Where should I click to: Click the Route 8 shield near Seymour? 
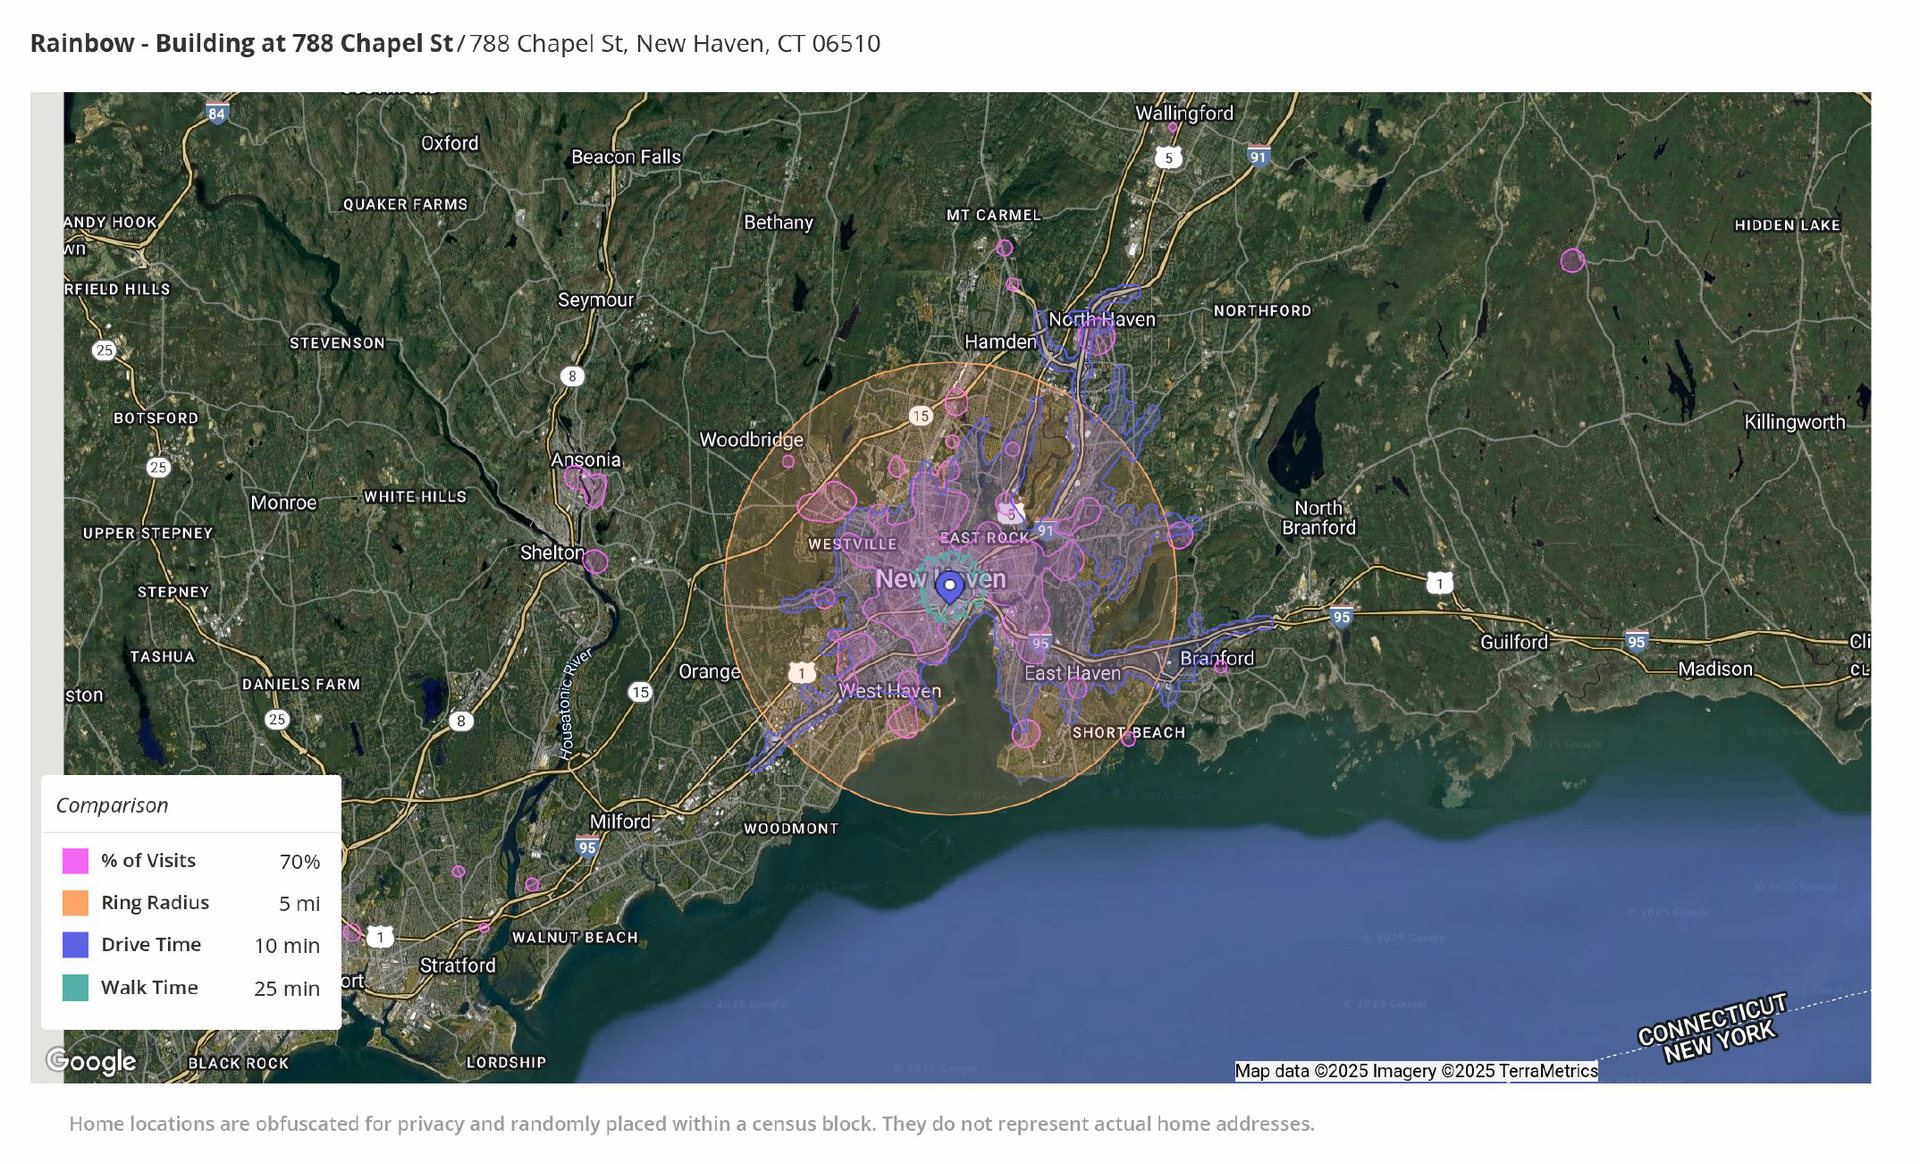[572, 376]
